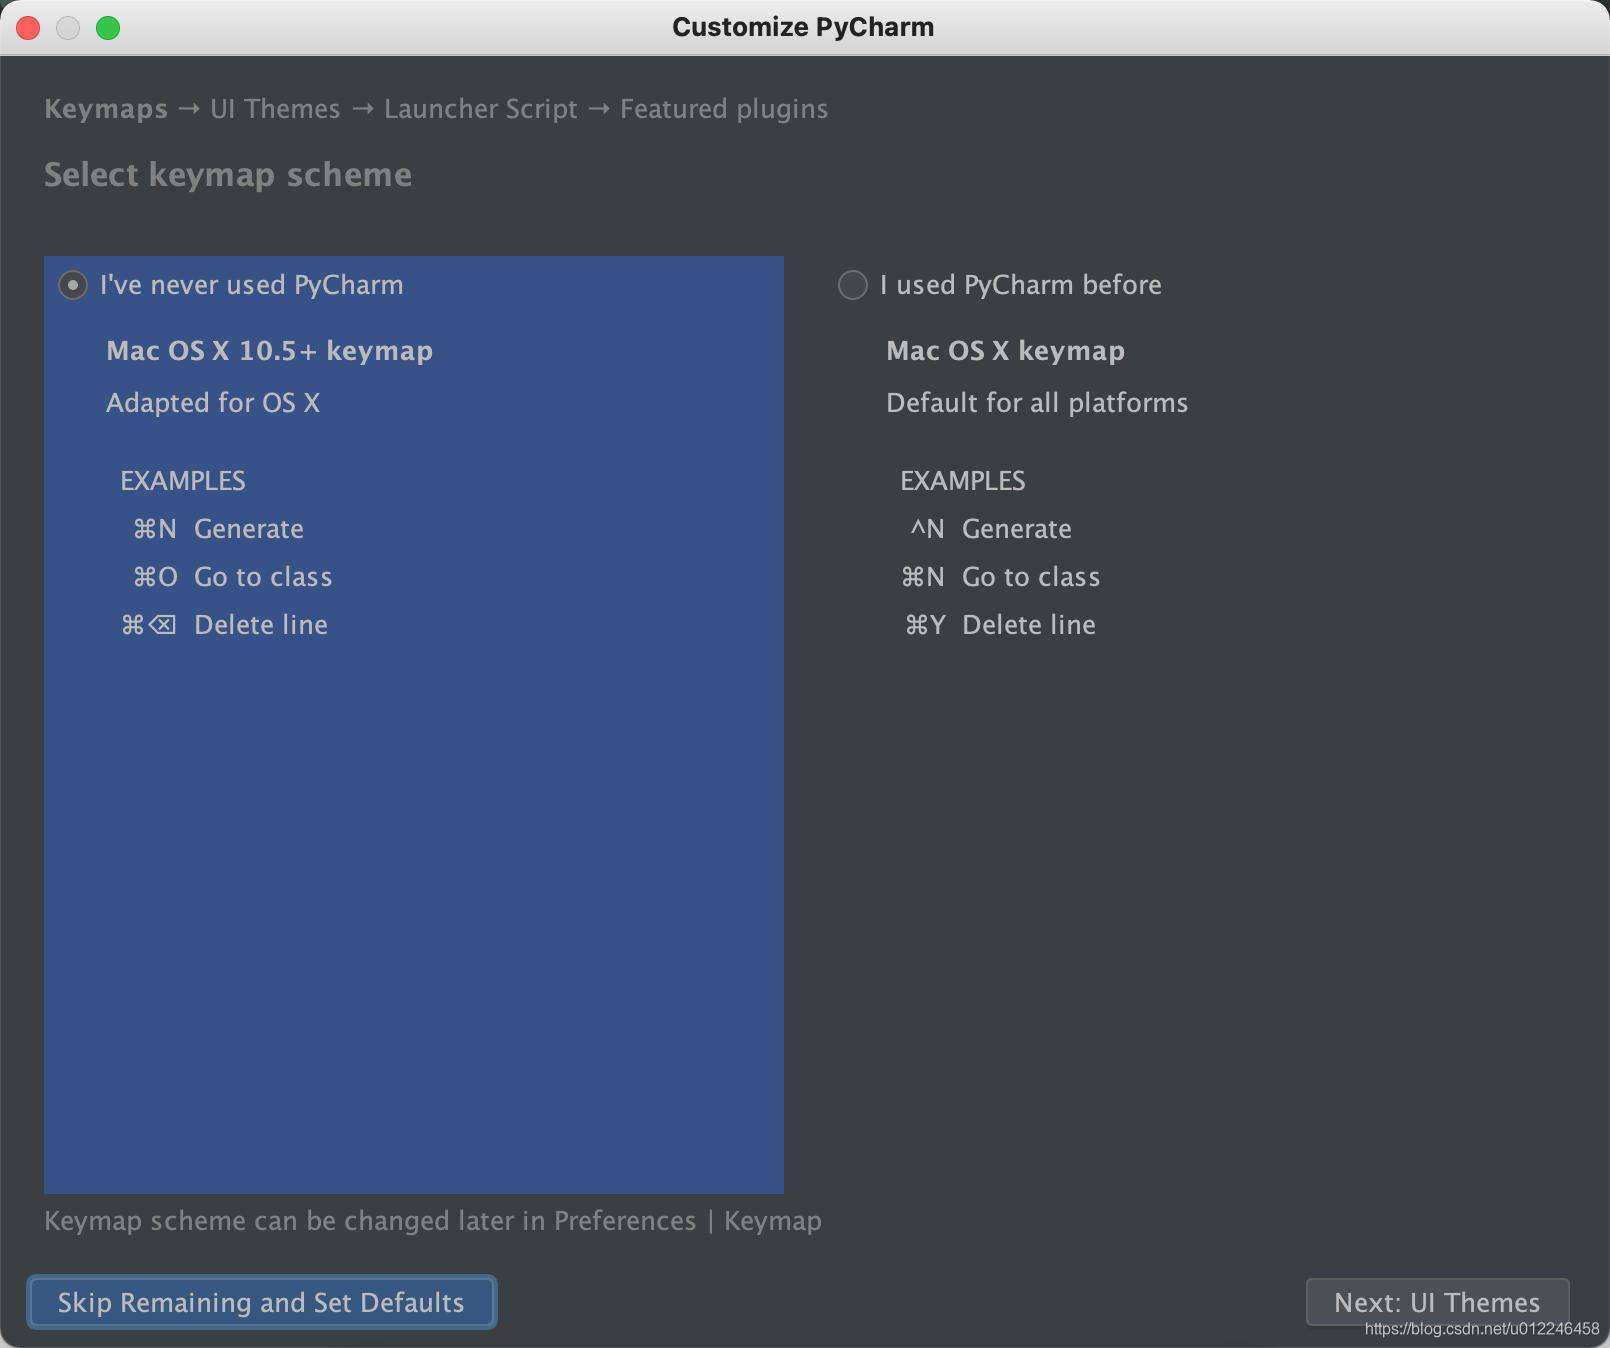The image size is (1610, 1348).
Task: Click the ^N Generate example in right panel
Action: (x=990, y=529)
